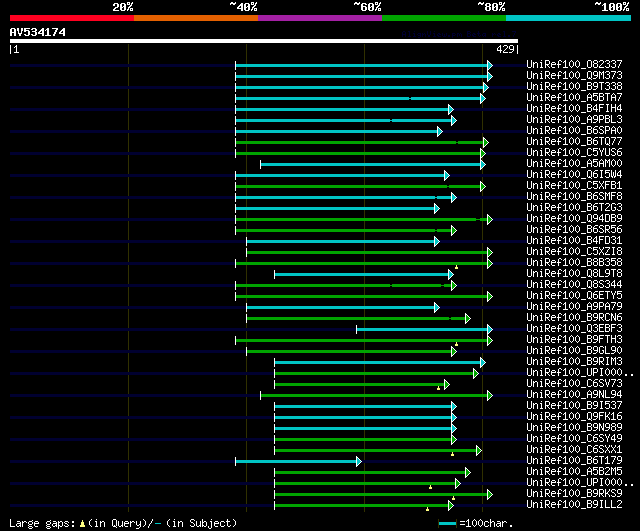Click the UniRef100_B9RKS9 hit name
The height and width of the screenshot is (531, 640).
click(x=574, y=494)
